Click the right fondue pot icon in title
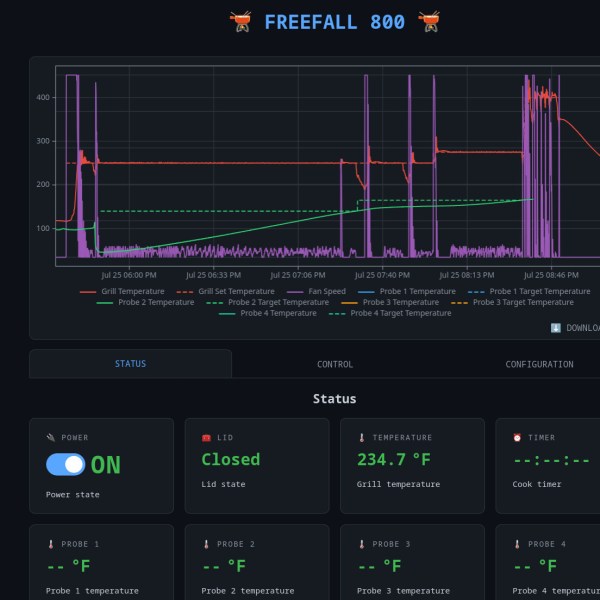The image size is (600, 600). 429,22
